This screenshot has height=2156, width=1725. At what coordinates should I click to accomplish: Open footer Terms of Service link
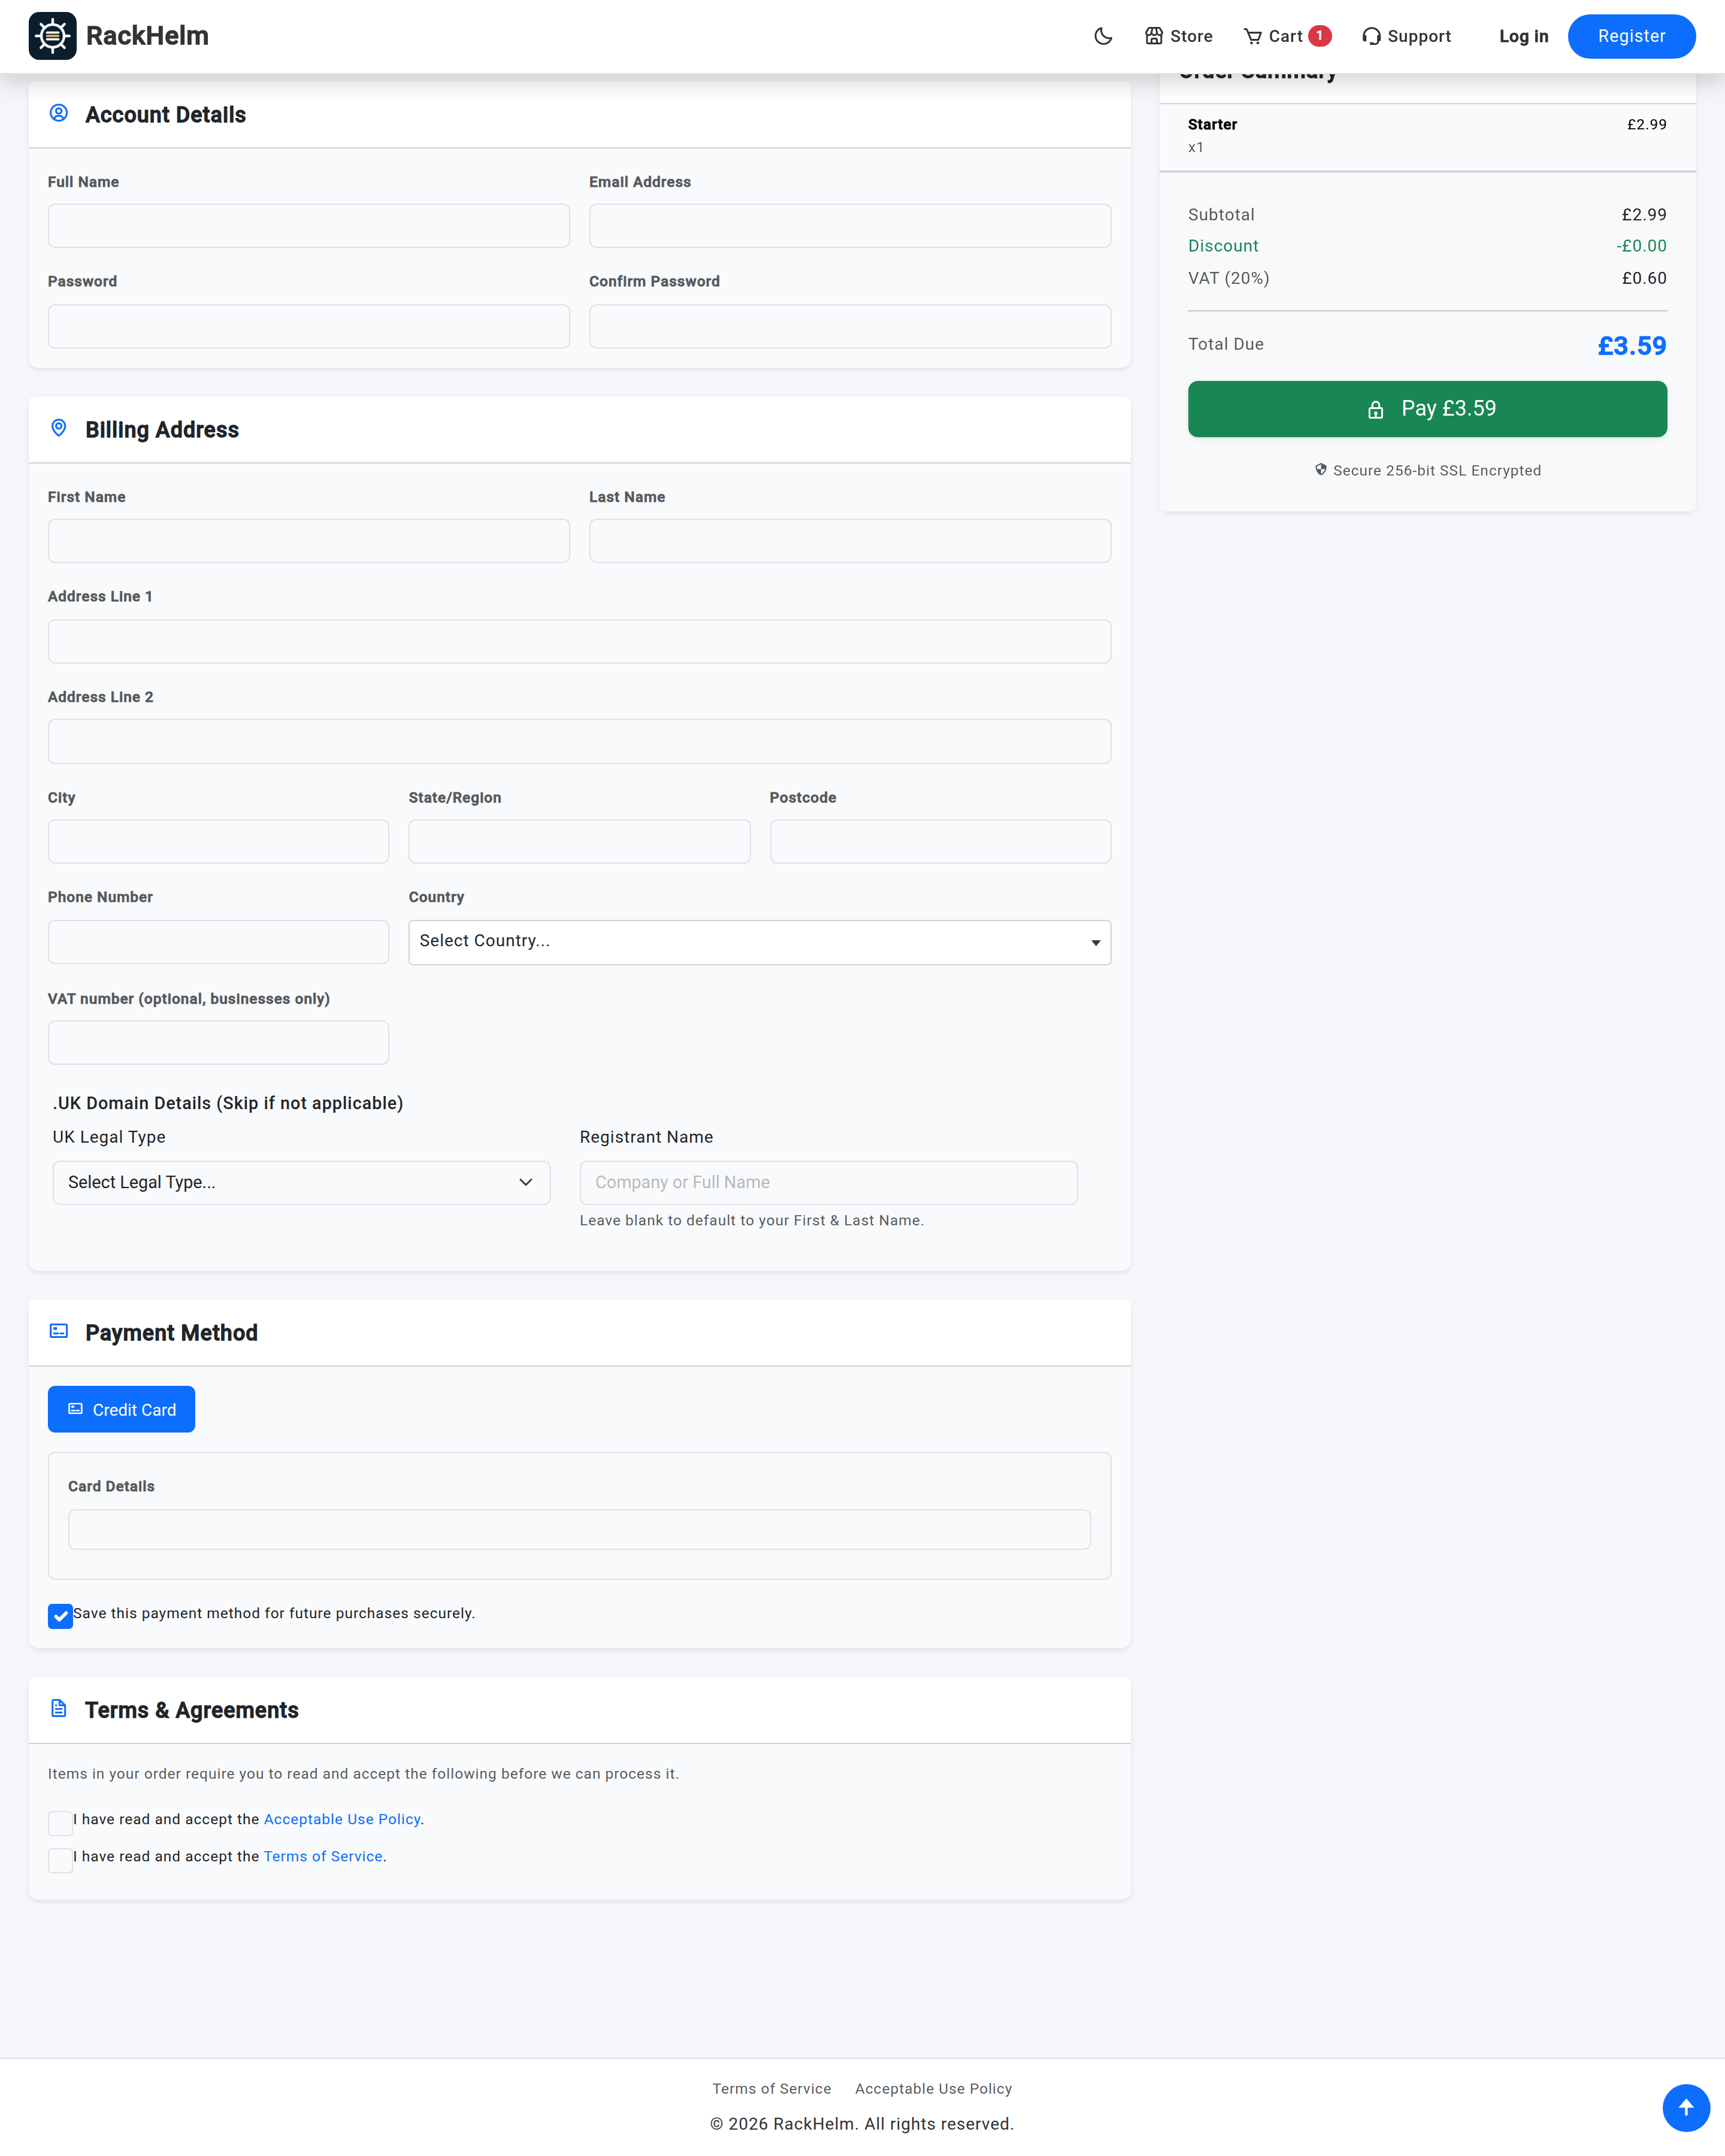(x=771, y=2088)
